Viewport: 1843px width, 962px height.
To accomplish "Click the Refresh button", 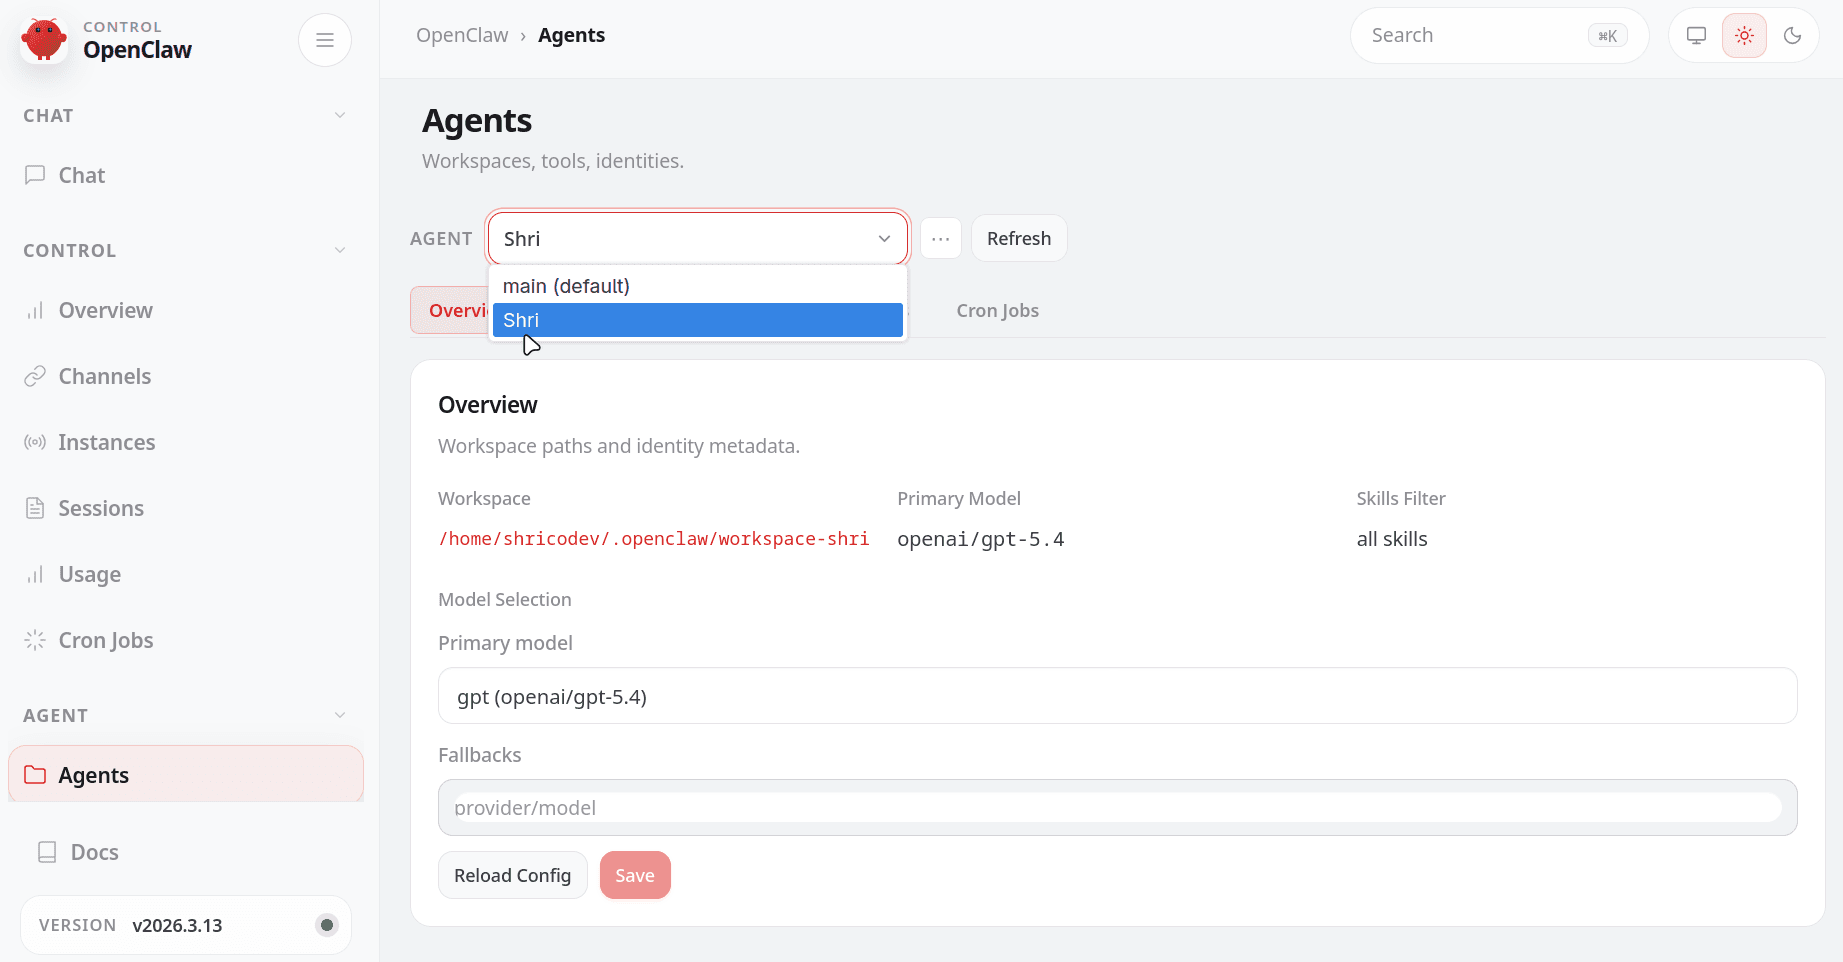I will (1019, 239).
